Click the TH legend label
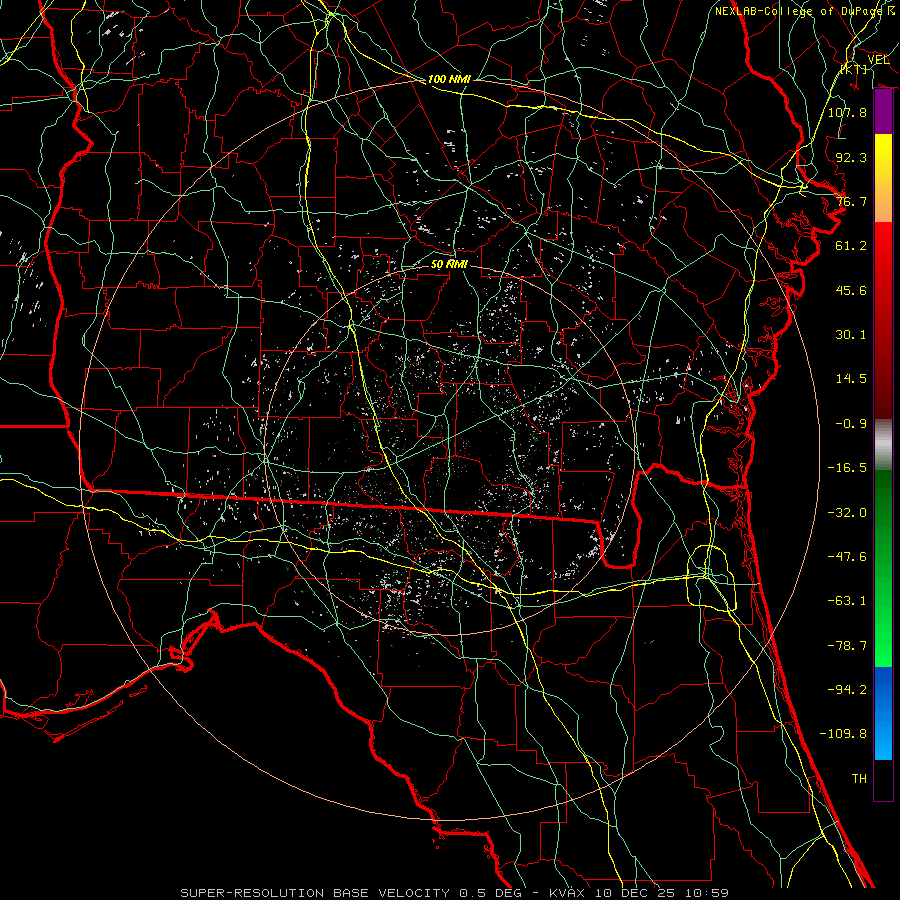Image resolution: width=900 pixels, height=900 pixels. click(x=859, y=779)
